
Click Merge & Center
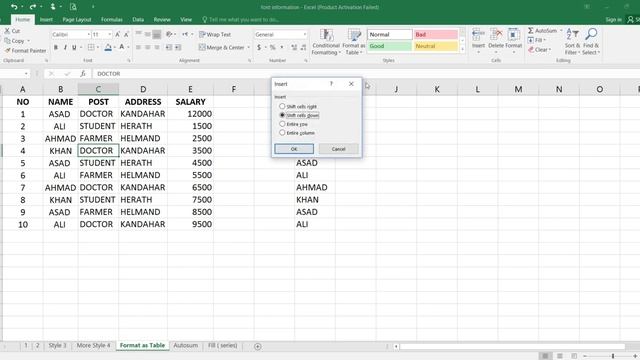pyautogui.click(x=222, y=47)
